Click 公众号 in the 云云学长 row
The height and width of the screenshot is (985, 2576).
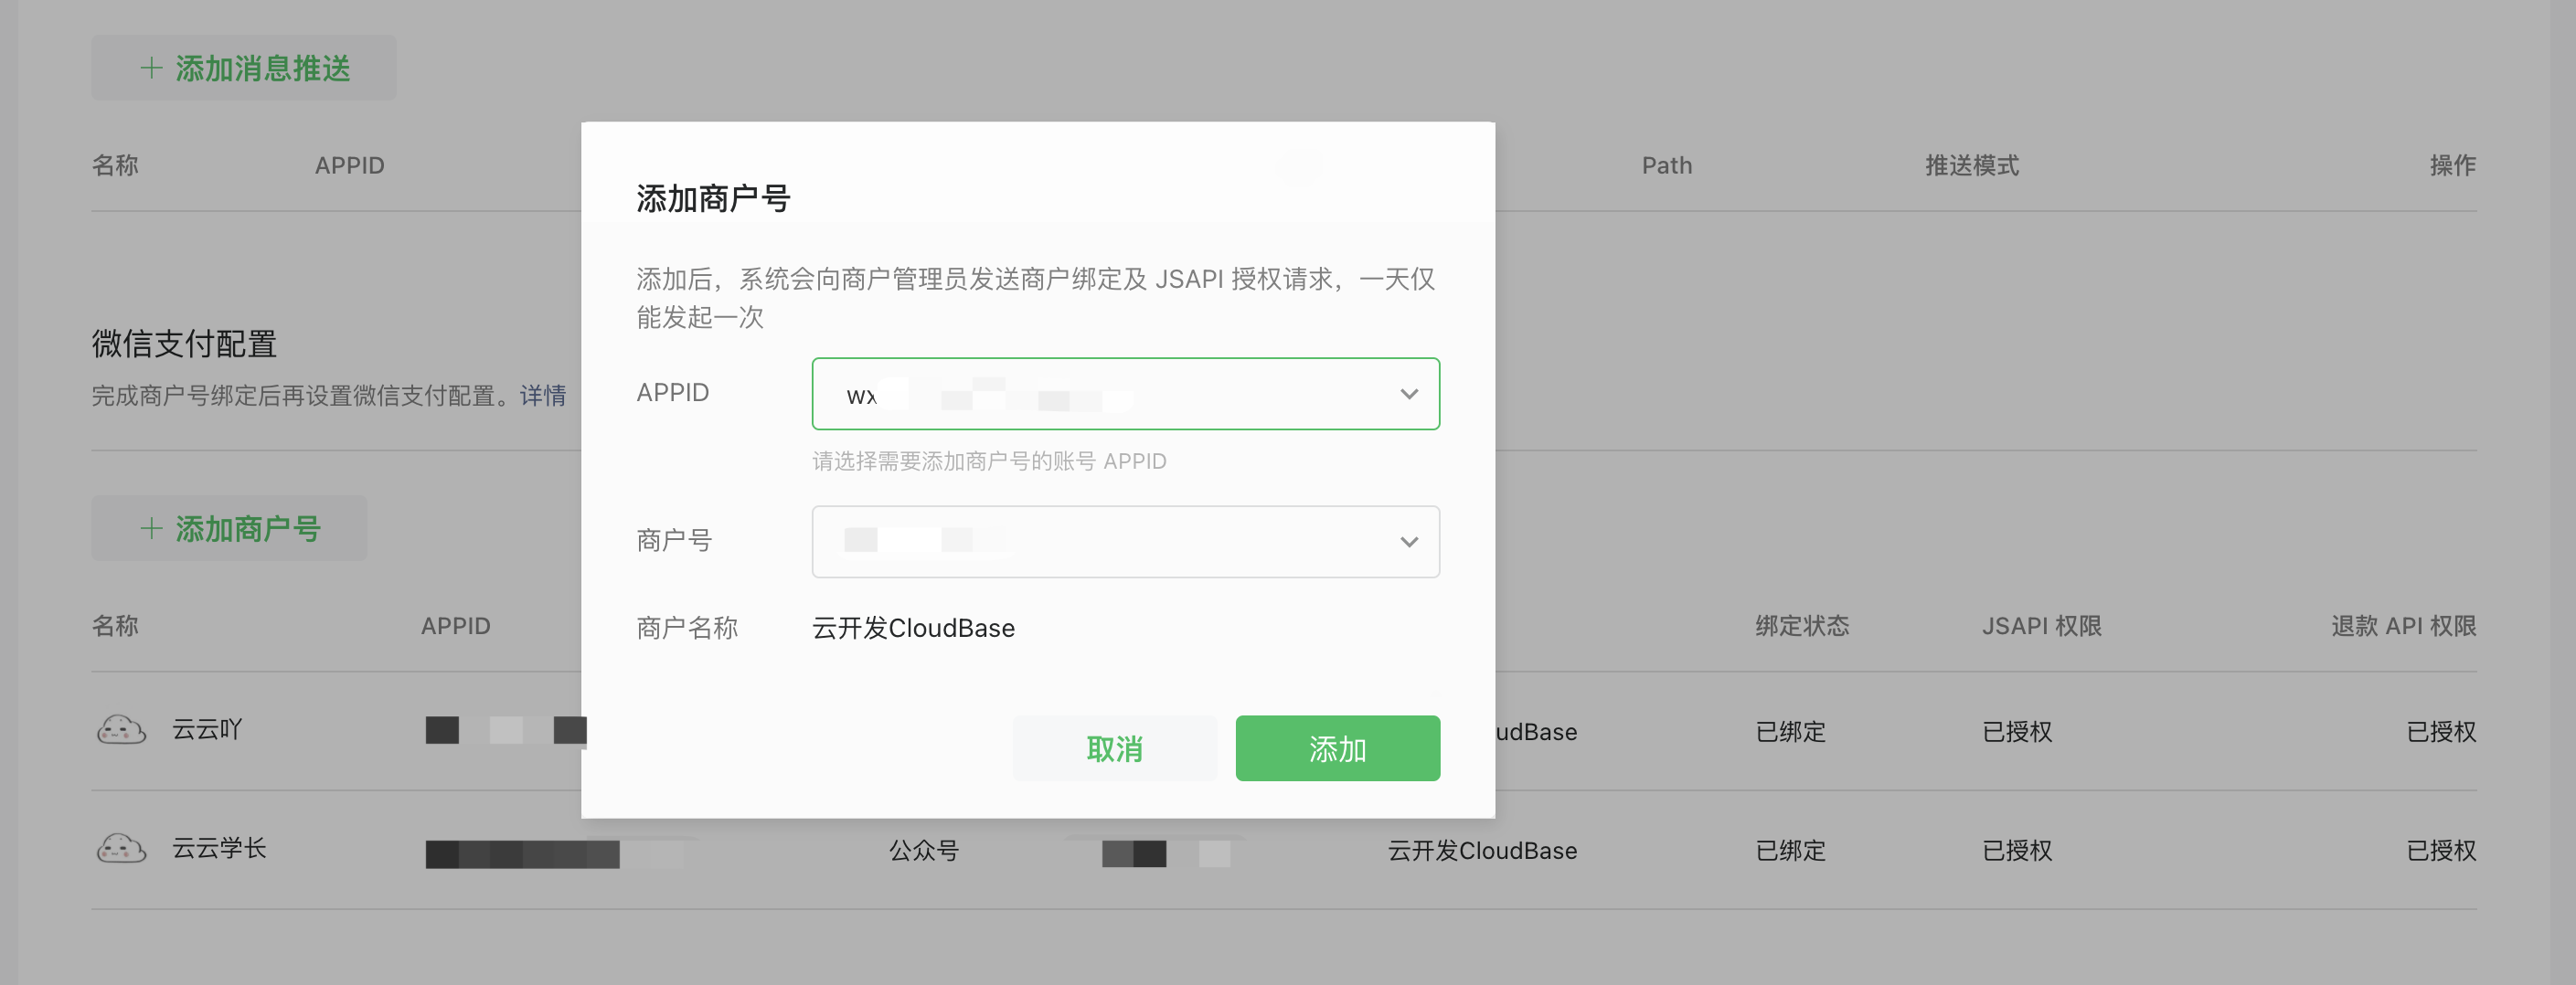click(923, 851)
